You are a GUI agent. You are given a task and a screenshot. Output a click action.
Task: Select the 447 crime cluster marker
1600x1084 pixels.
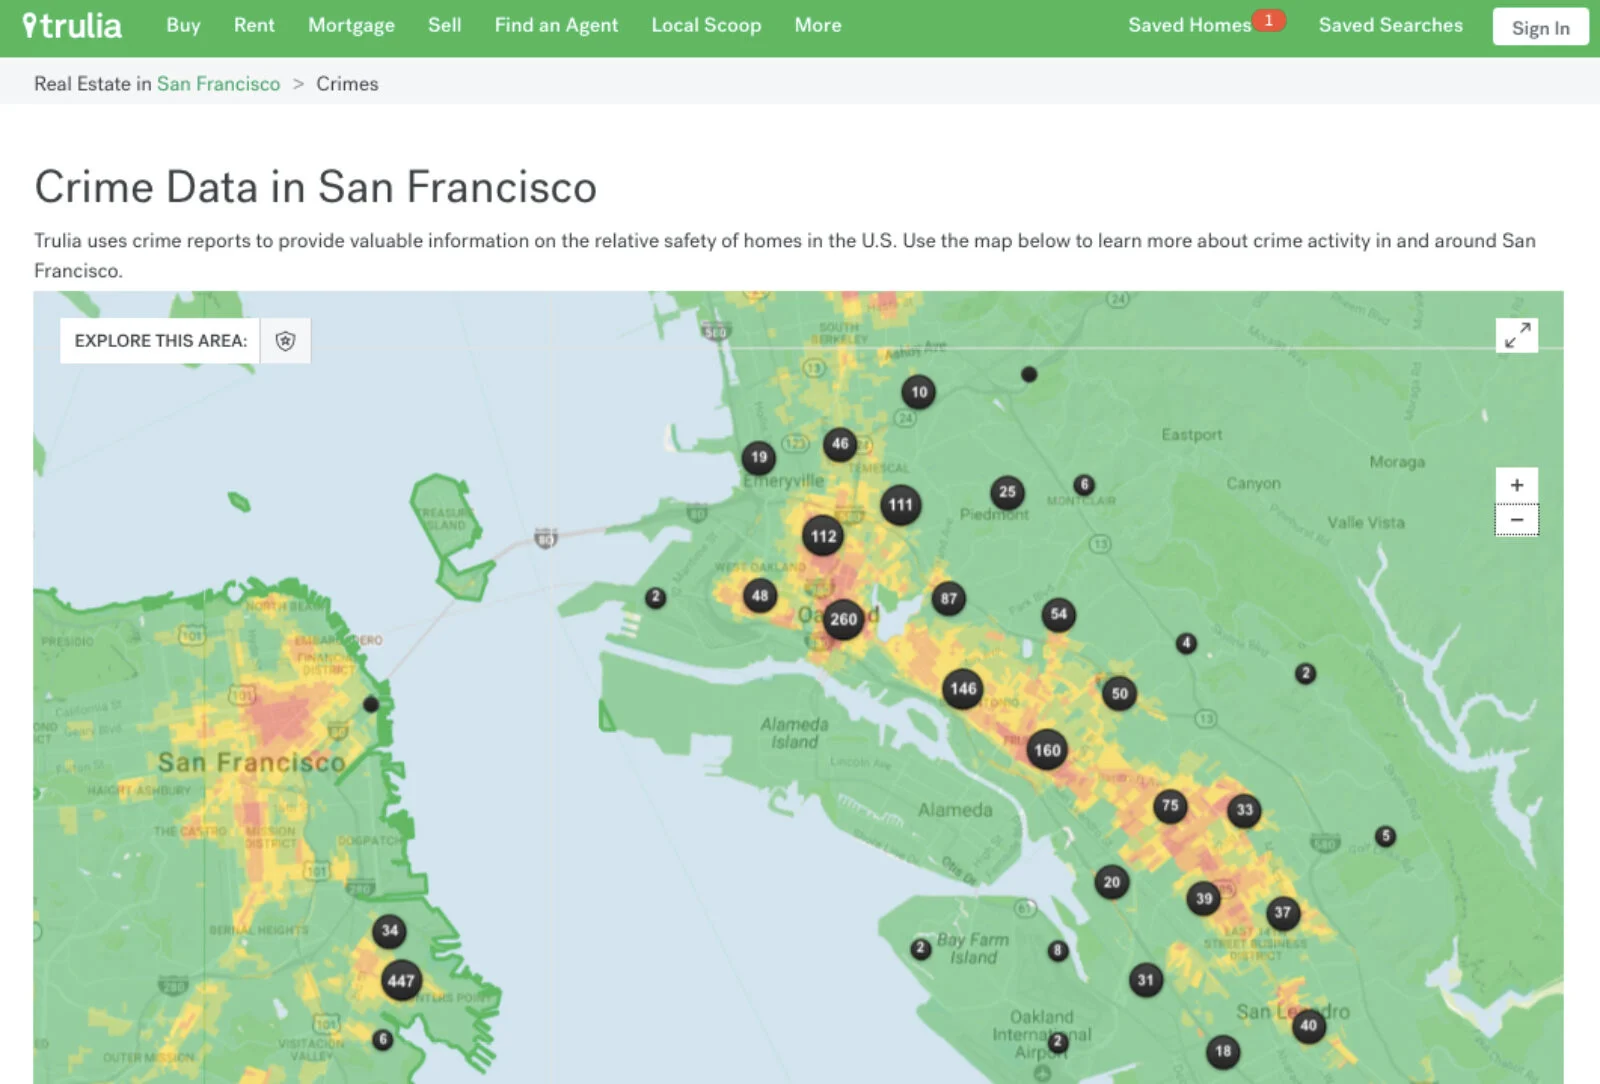tap(401, 981)
